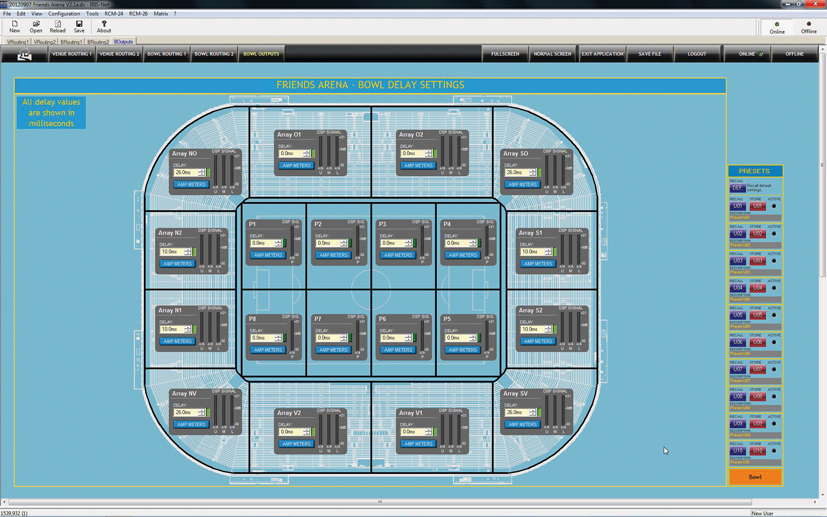Adjust P5 delay with stepper arrows
This screenshot has width=827, height=517.
[x=473, y=338]
